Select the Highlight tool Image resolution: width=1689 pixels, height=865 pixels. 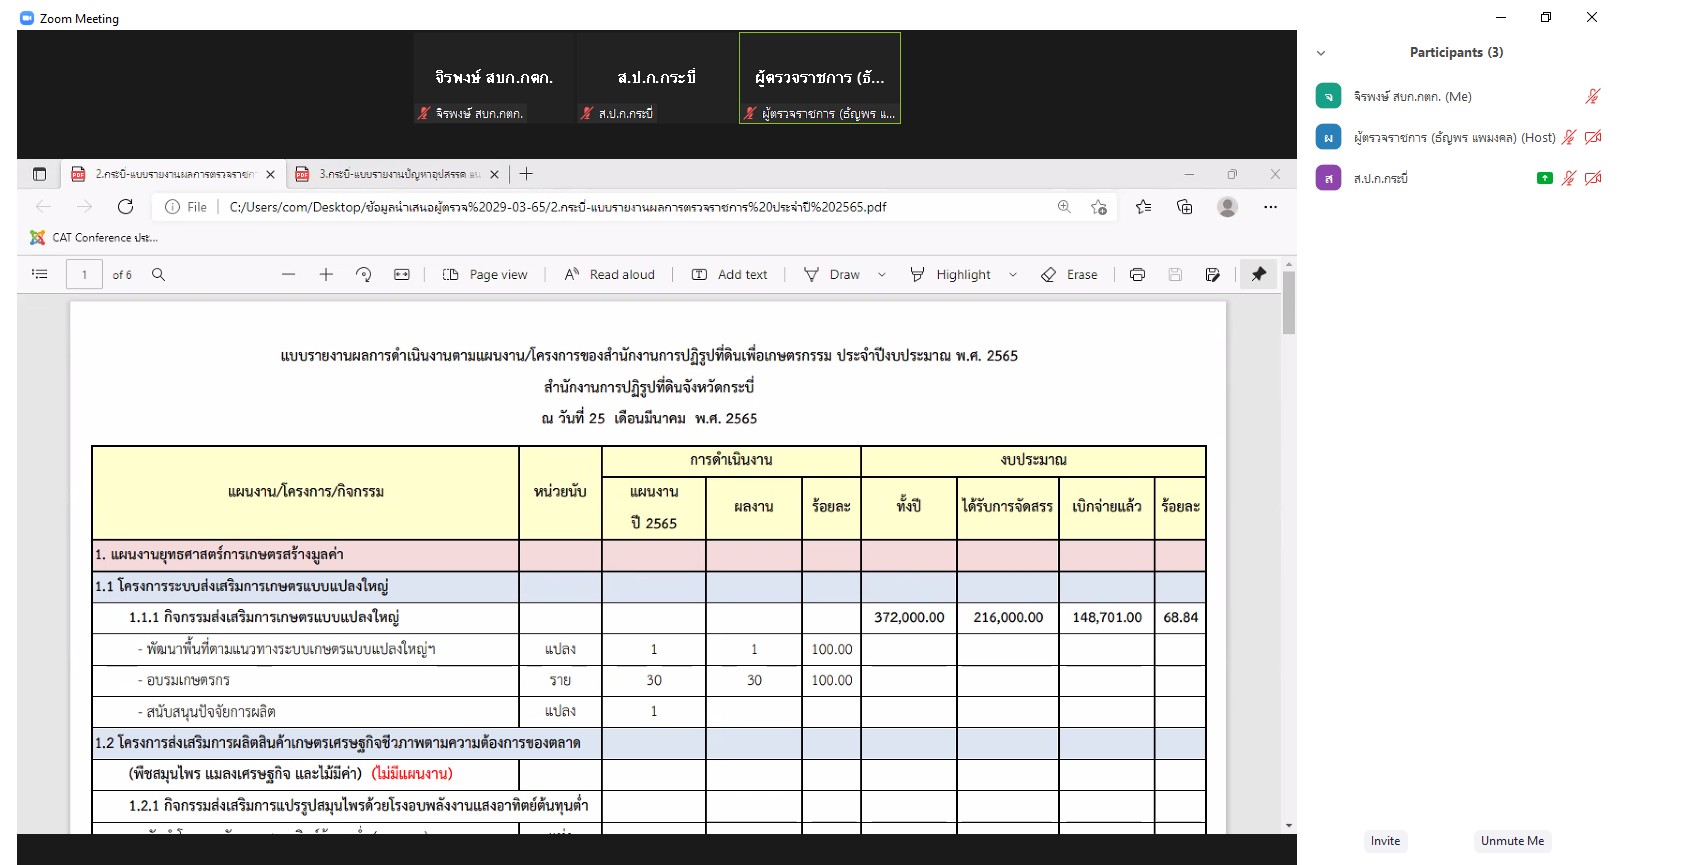click(951, 274)
